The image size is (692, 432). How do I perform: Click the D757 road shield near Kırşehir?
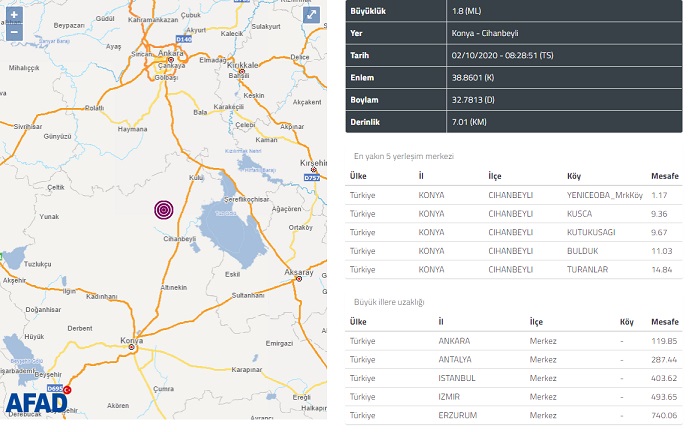click(x=310, y=177)
